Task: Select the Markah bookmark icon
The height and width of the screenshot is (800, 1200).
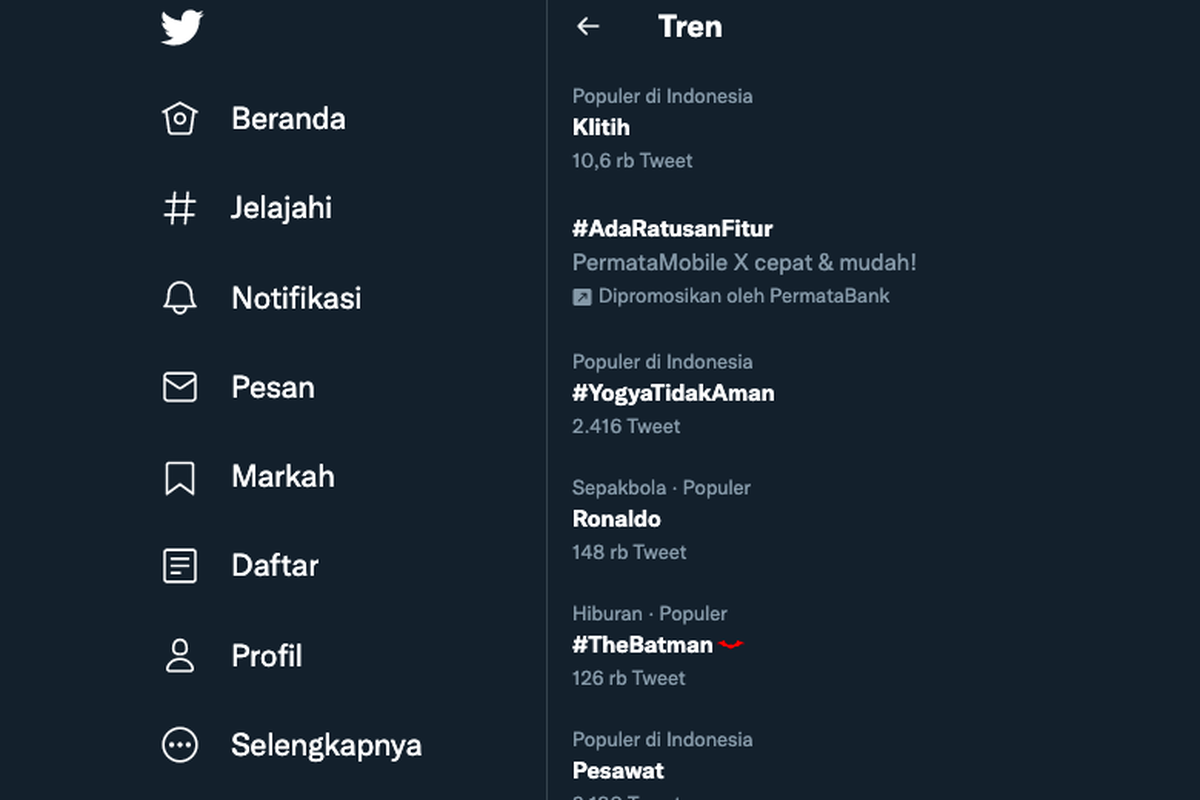Action: tap(180, 477)
